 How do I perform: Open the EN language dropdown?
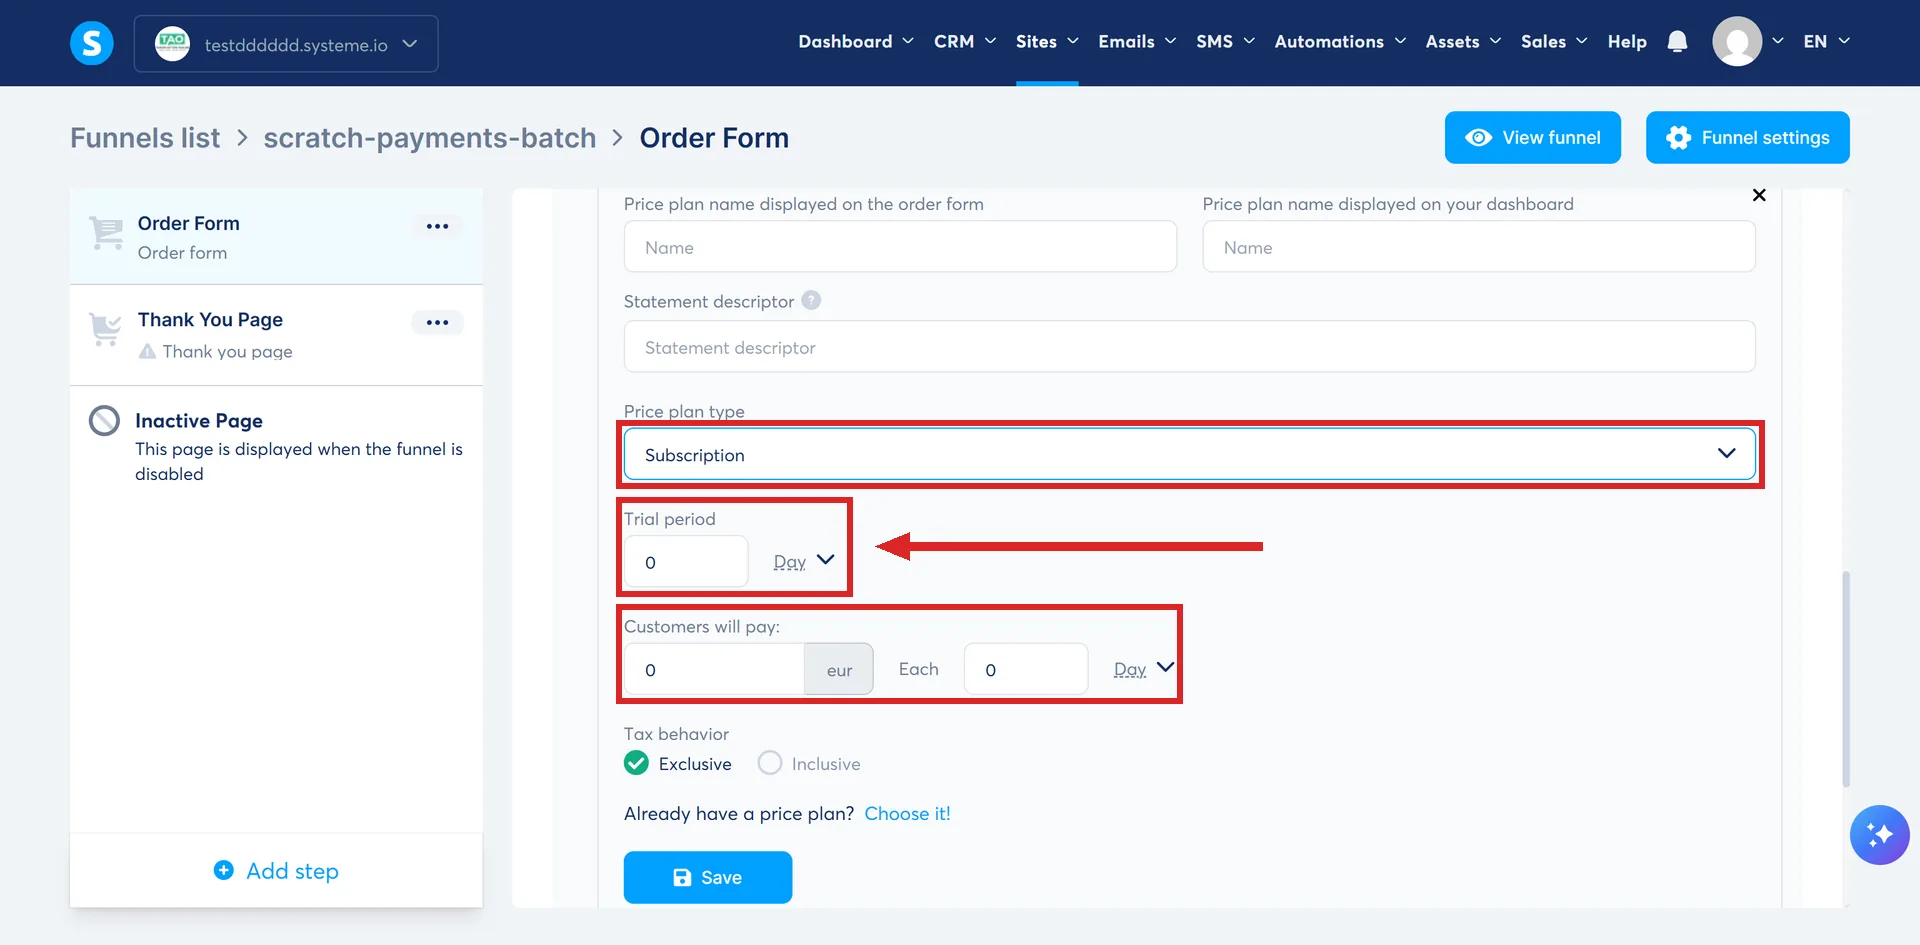point(1826,41)
